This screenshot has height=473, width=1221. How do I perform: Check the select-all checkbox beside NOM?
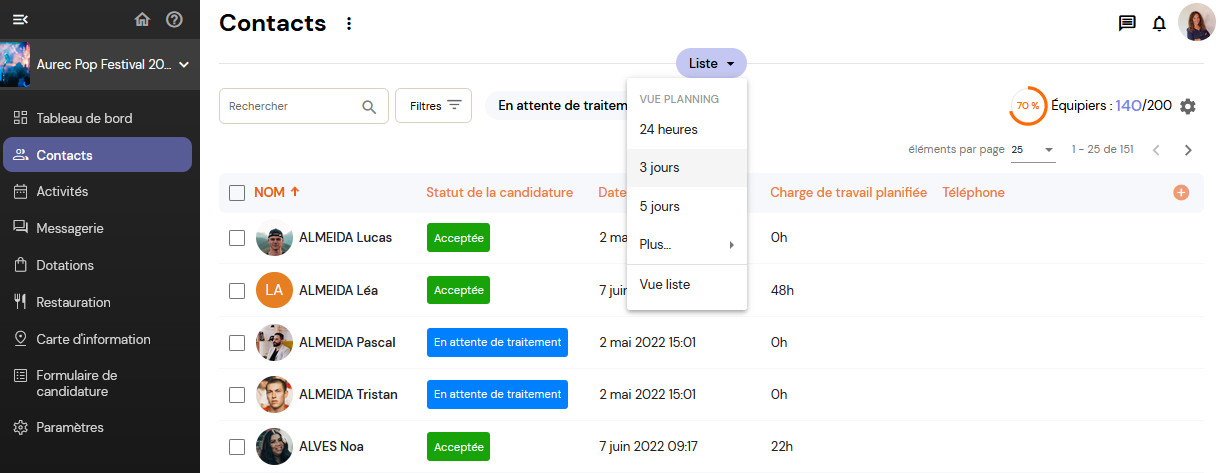pyautogui.click(x=237, y=193)
